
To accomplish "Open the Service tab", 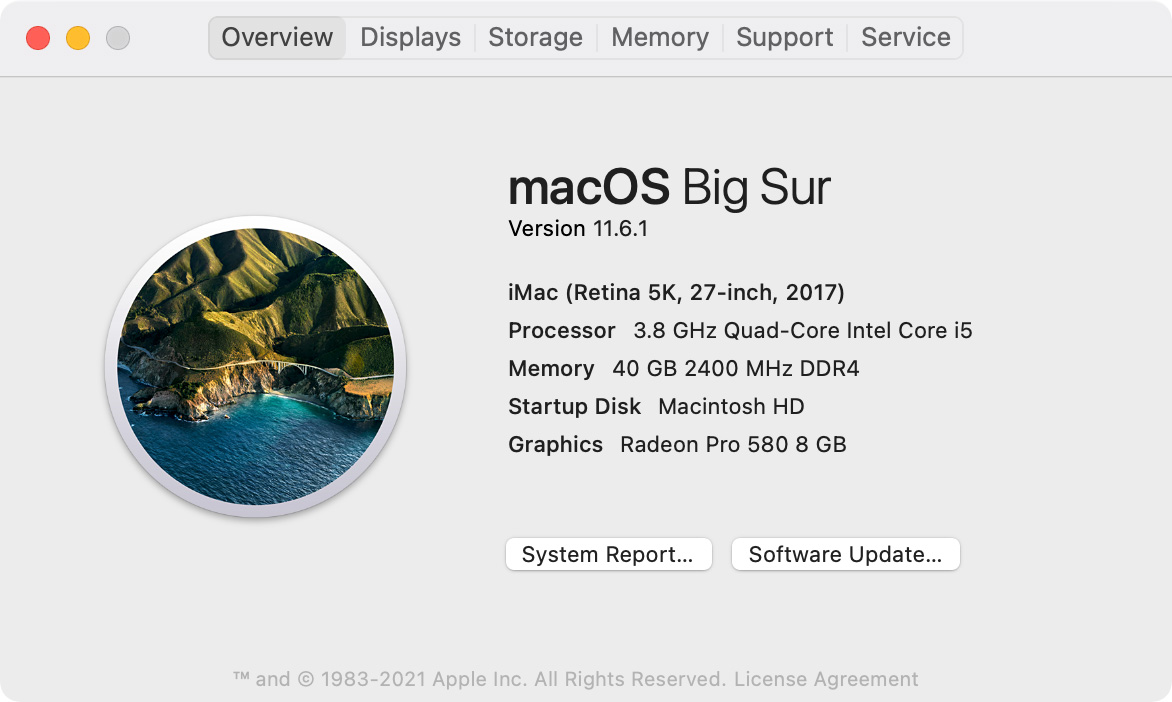I will (905, 37).
